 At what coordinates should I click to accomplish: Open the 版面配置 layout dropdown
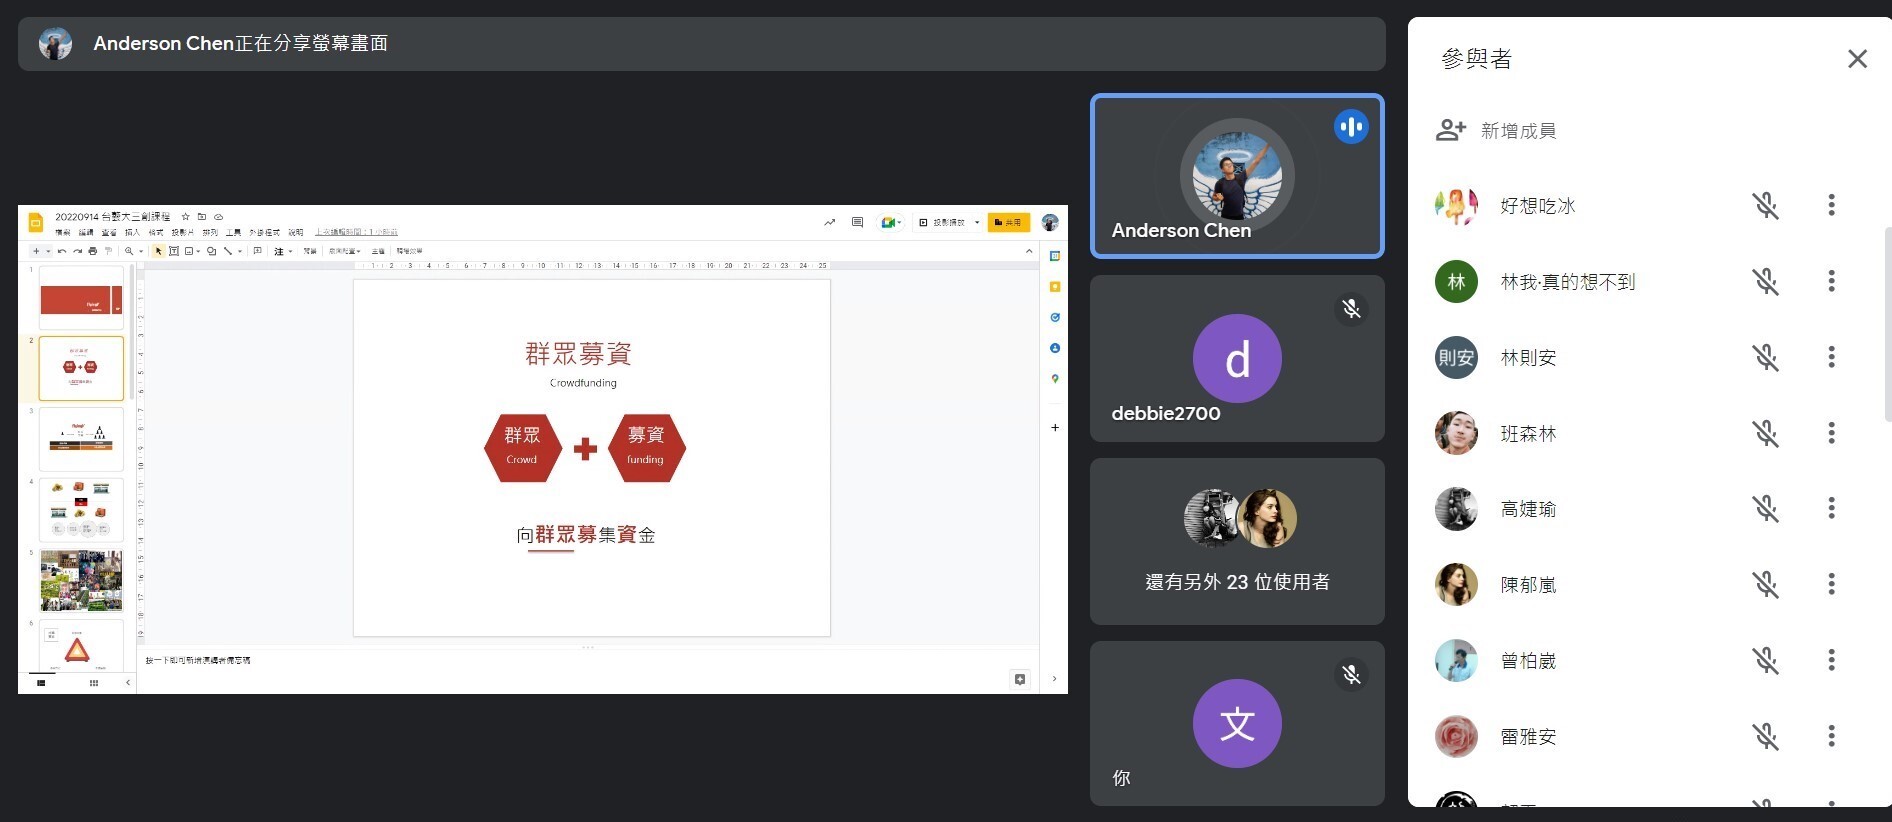[x=345, y=251]
